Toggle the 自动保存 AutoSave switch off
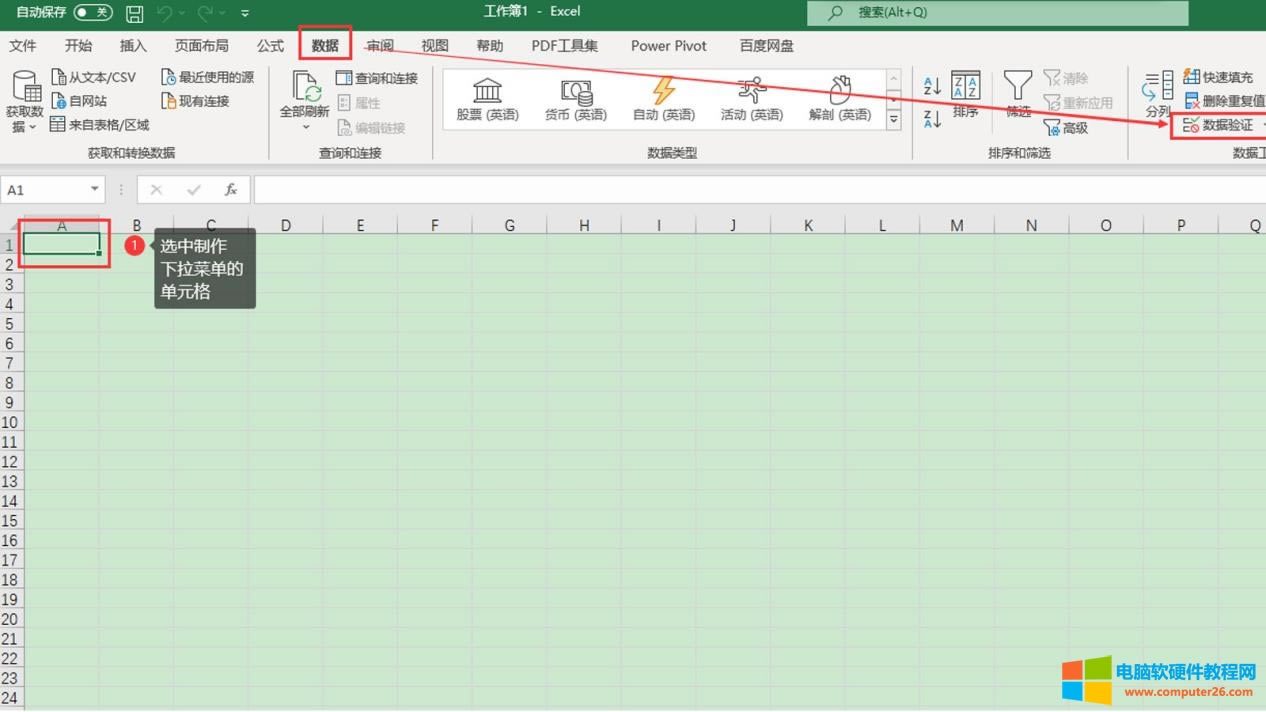The image size is (1266, 712). (93, 12)
